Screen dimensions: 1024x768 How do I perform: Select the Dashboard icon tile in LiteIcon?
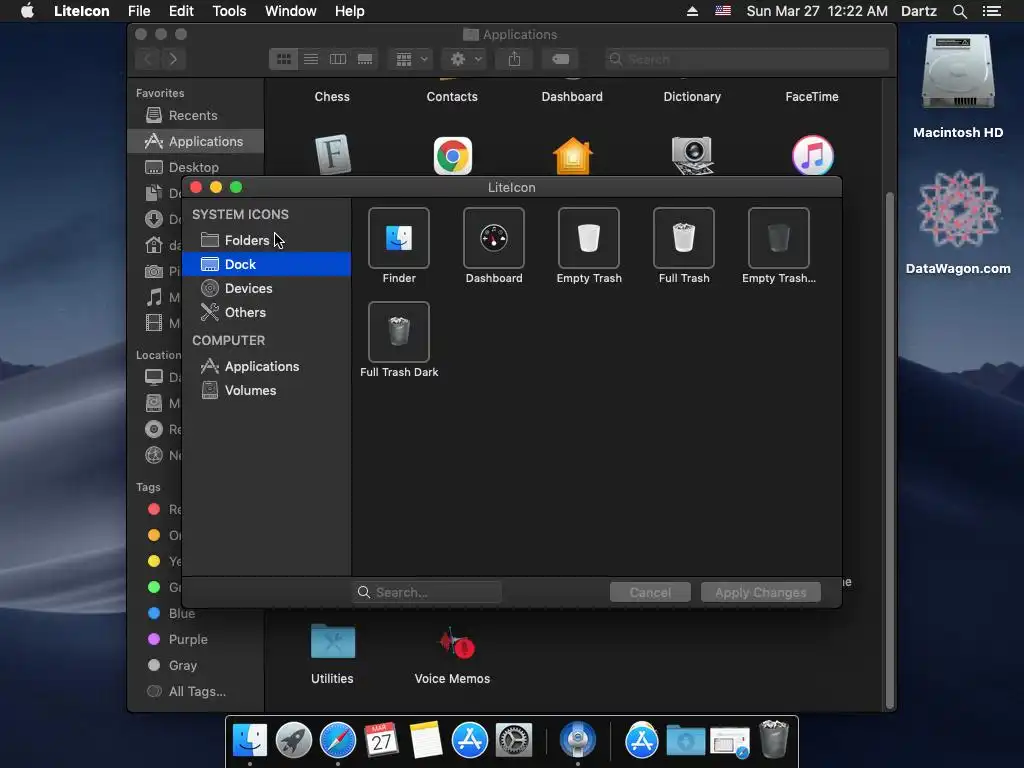click(x=494, y=238)
